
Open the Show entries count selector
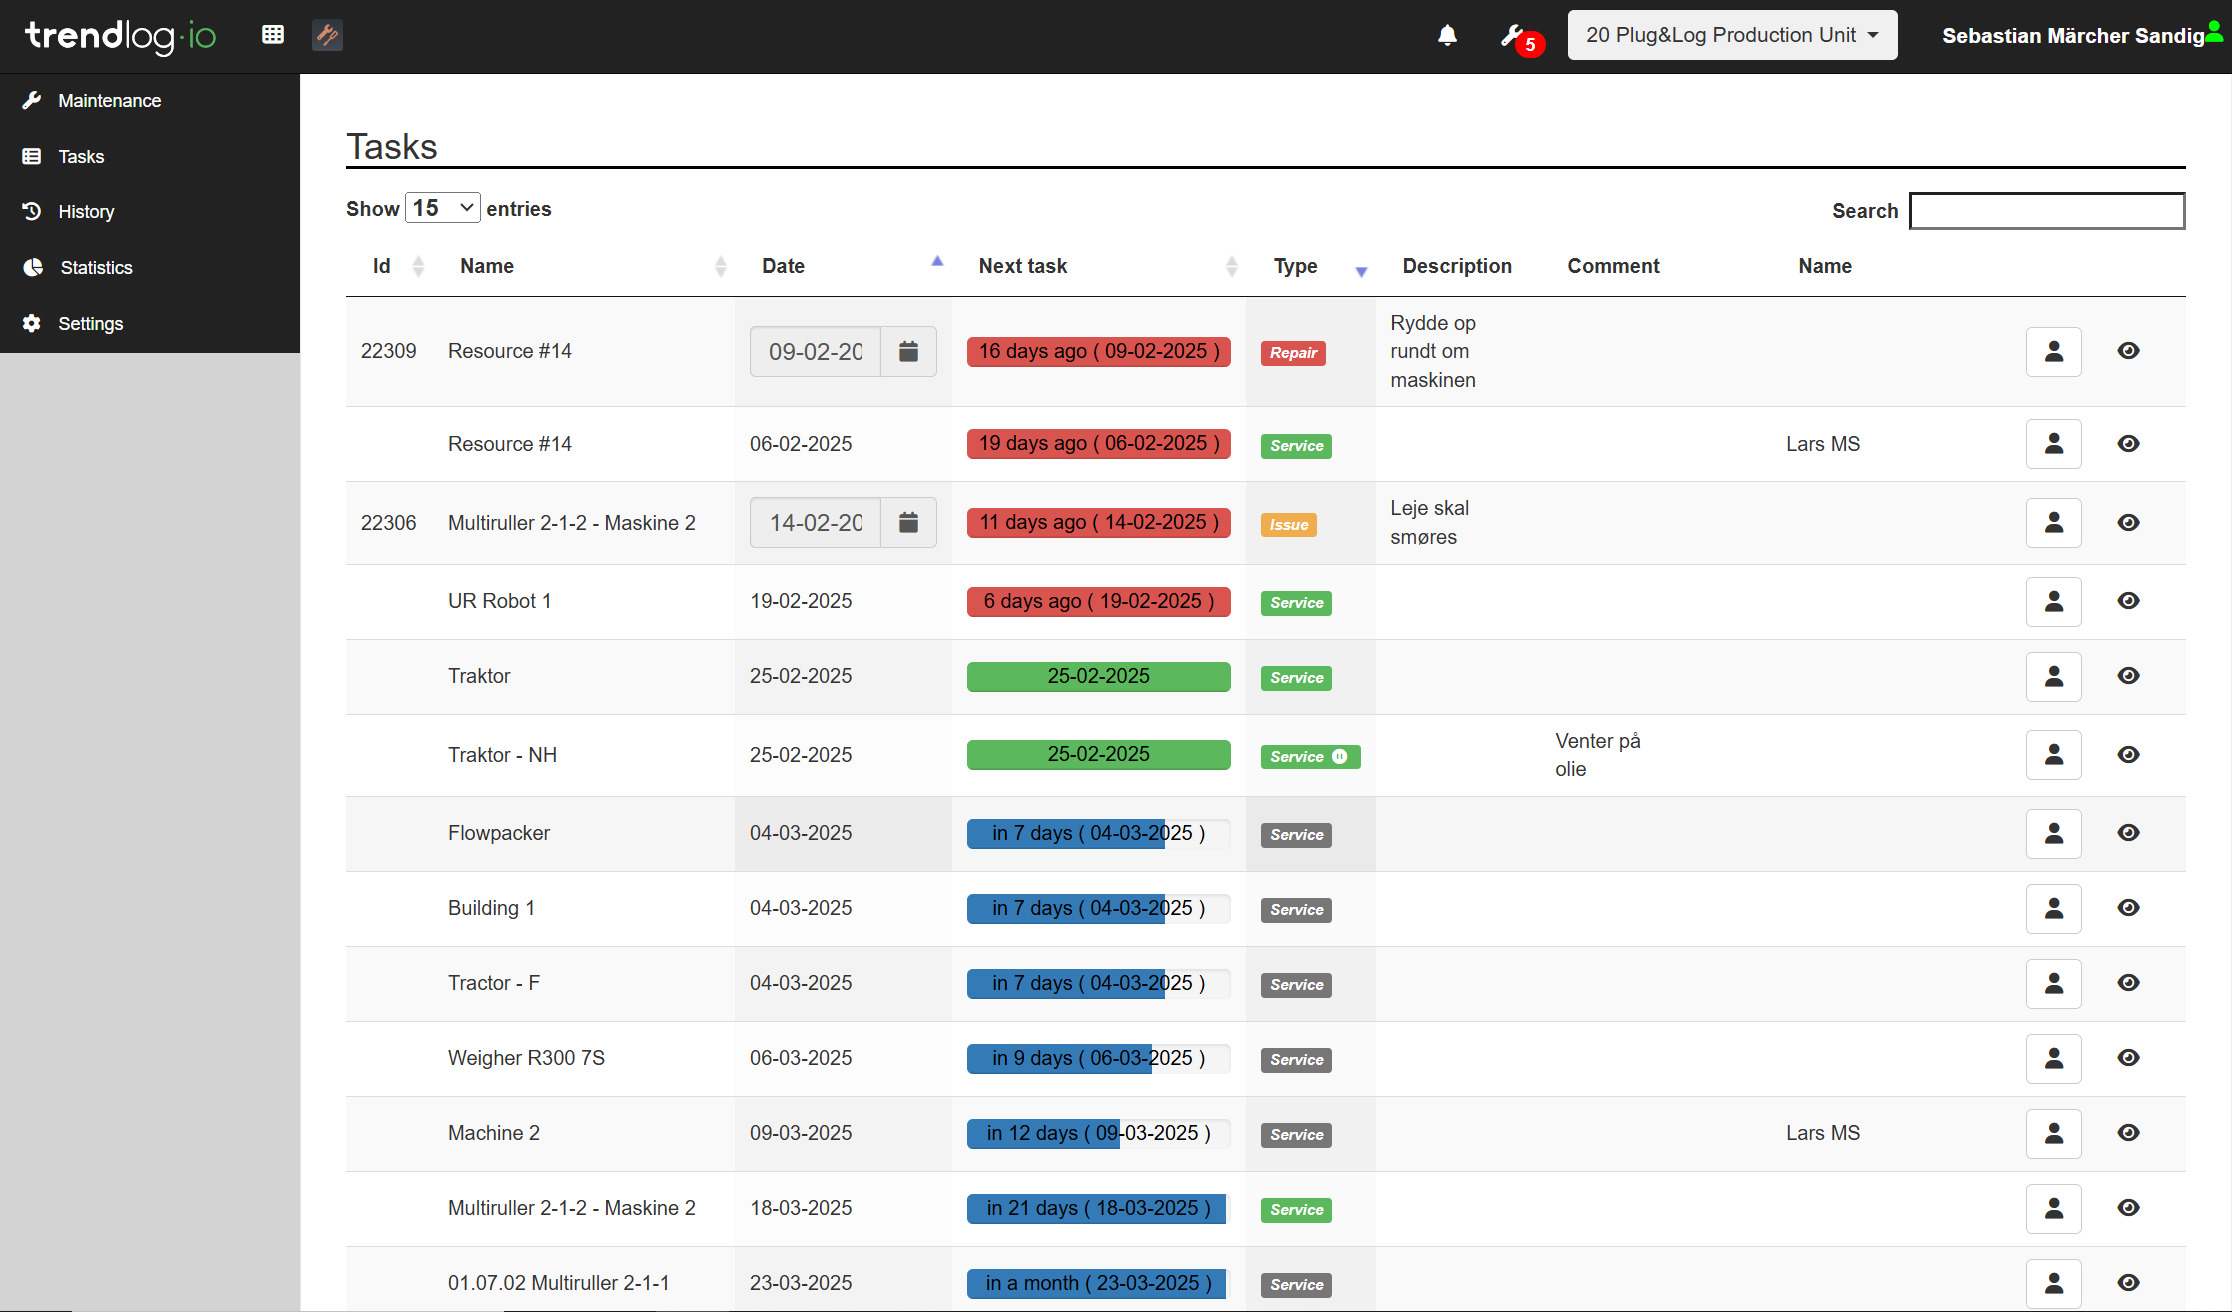point(442,208)
